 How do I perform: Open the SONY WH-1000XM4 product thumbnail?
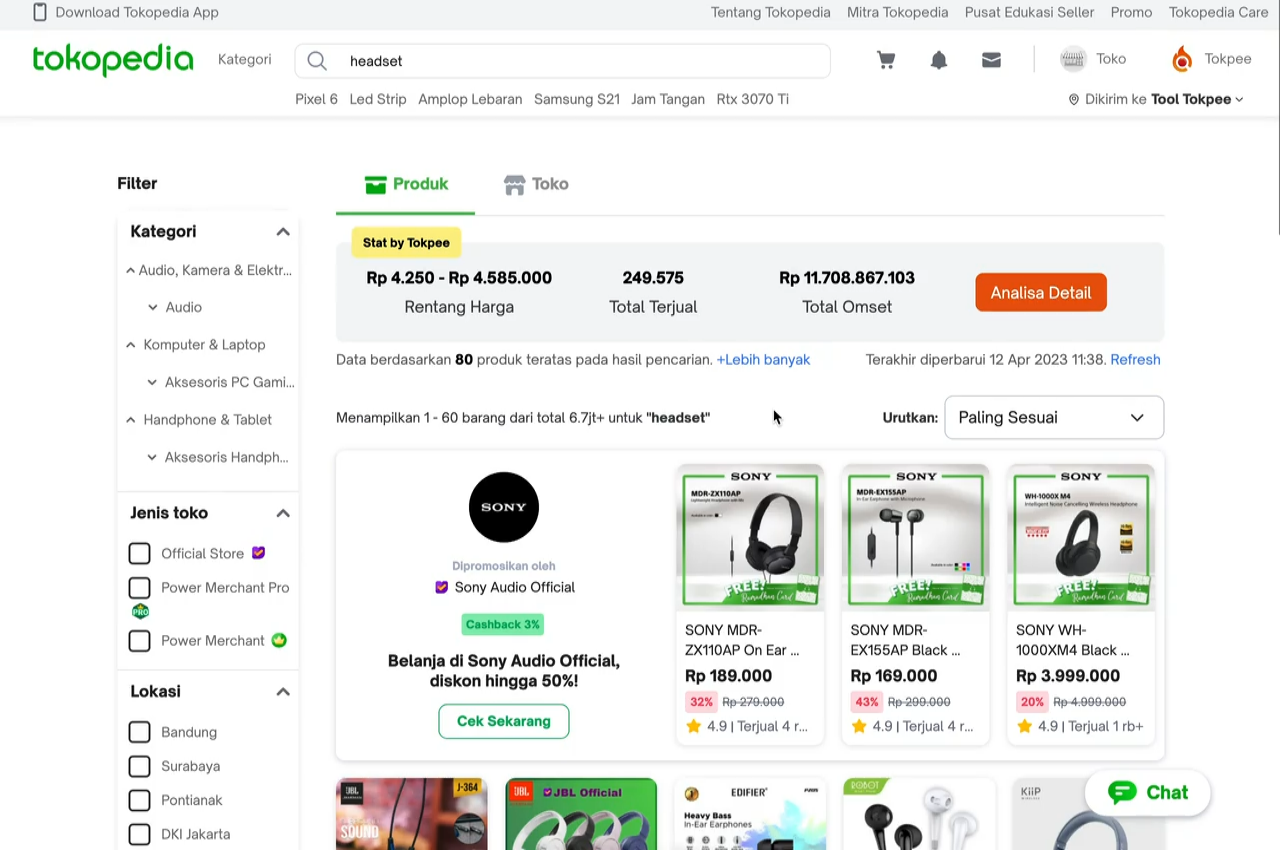click(1081, 537)
